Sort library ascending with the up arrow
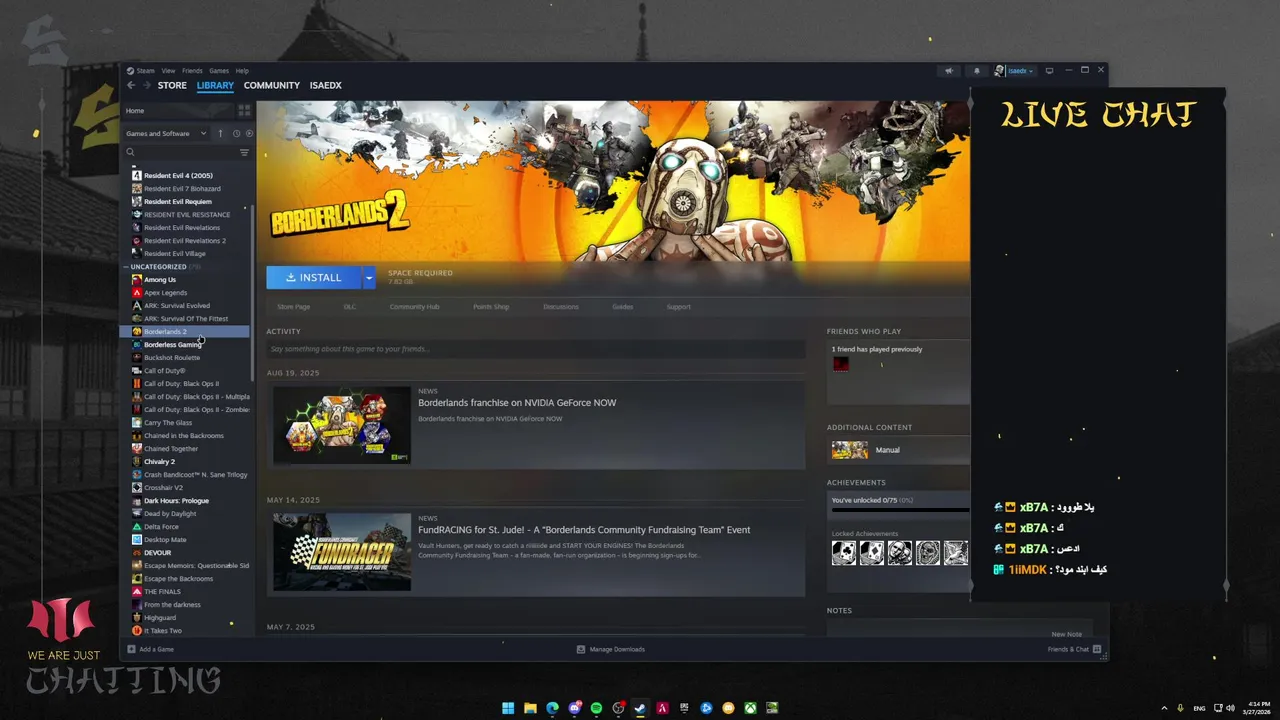Image resolution: width=1280 pixels, height=720 pixels. click(x=220, y=133)
